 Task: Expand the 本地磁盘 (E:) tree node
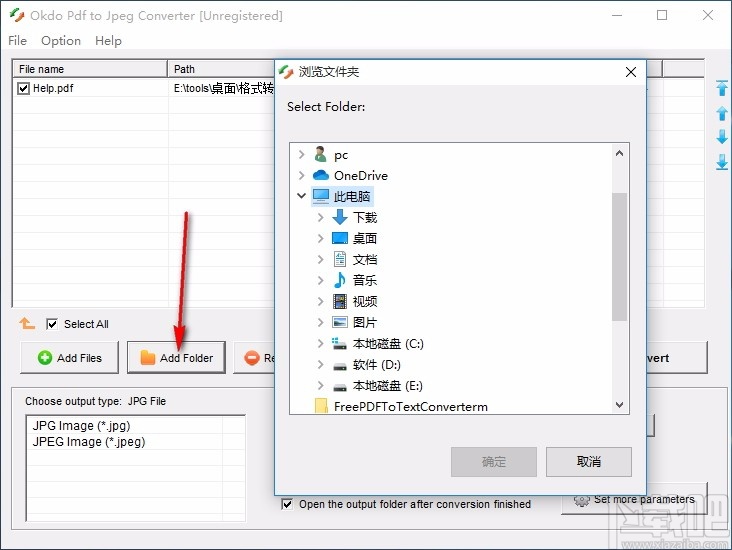pos(320,386)
